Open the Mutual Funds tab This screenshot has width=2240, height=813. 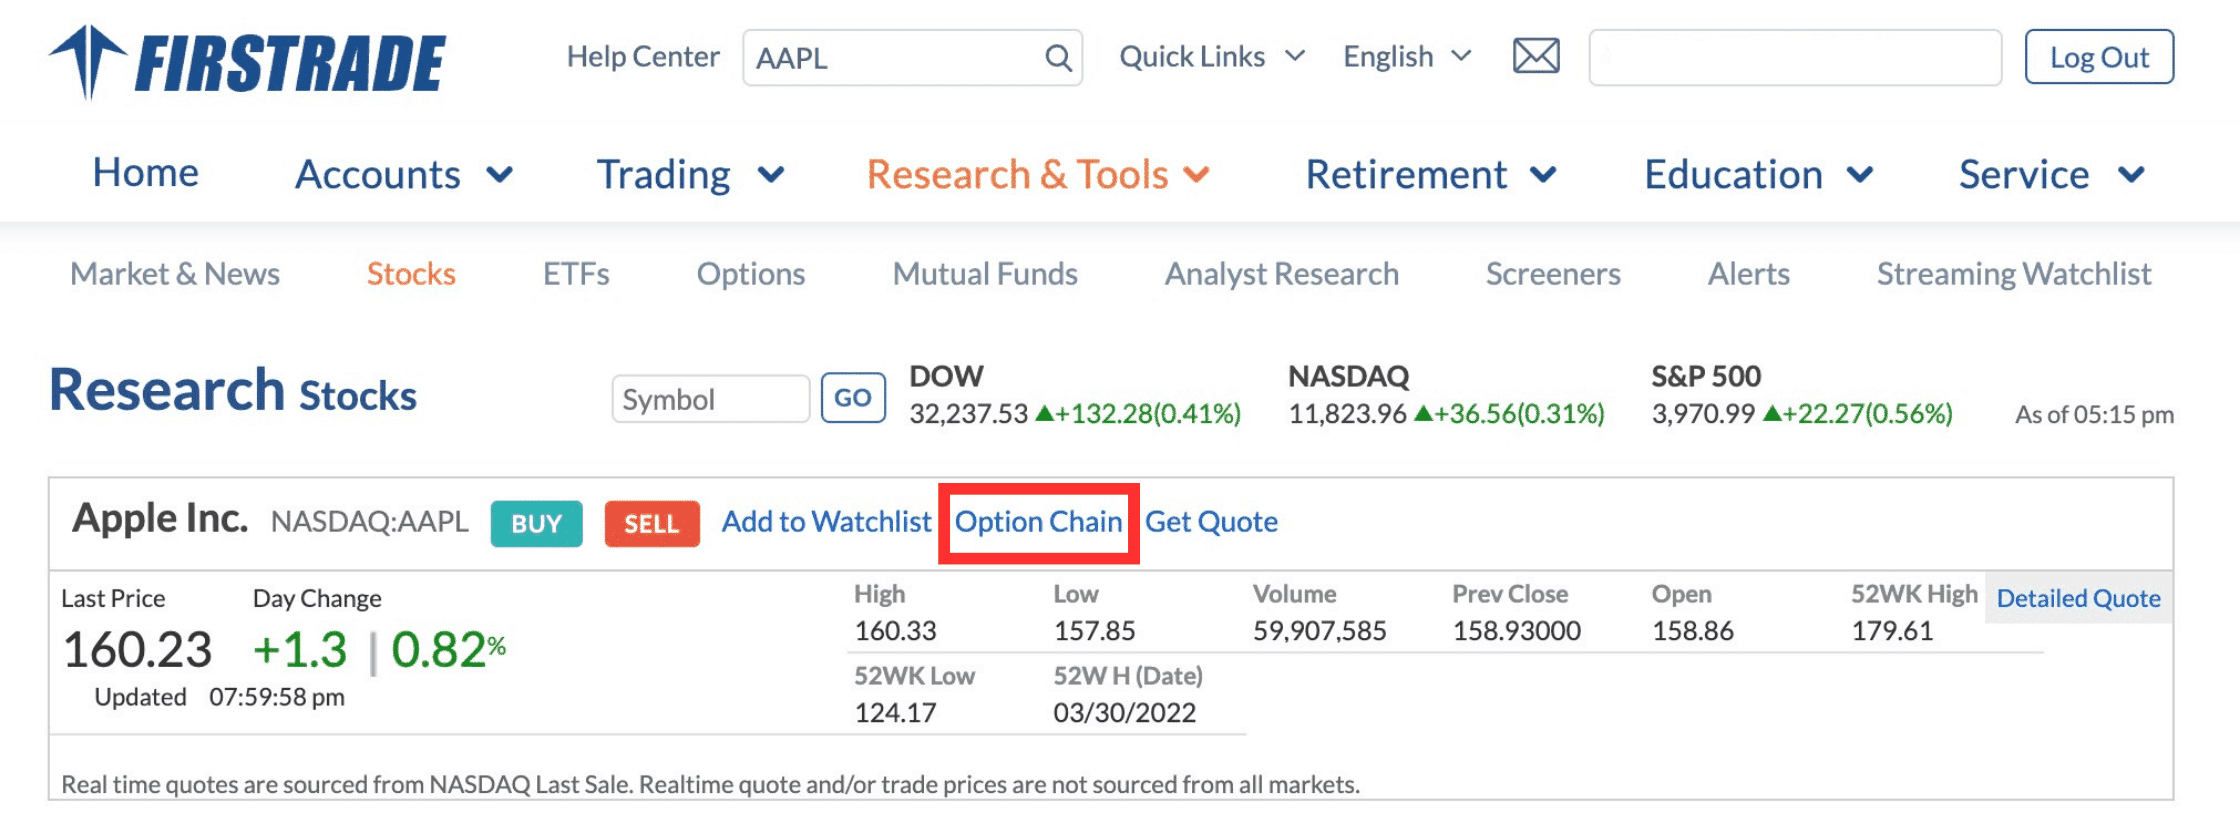coord(985,274)
